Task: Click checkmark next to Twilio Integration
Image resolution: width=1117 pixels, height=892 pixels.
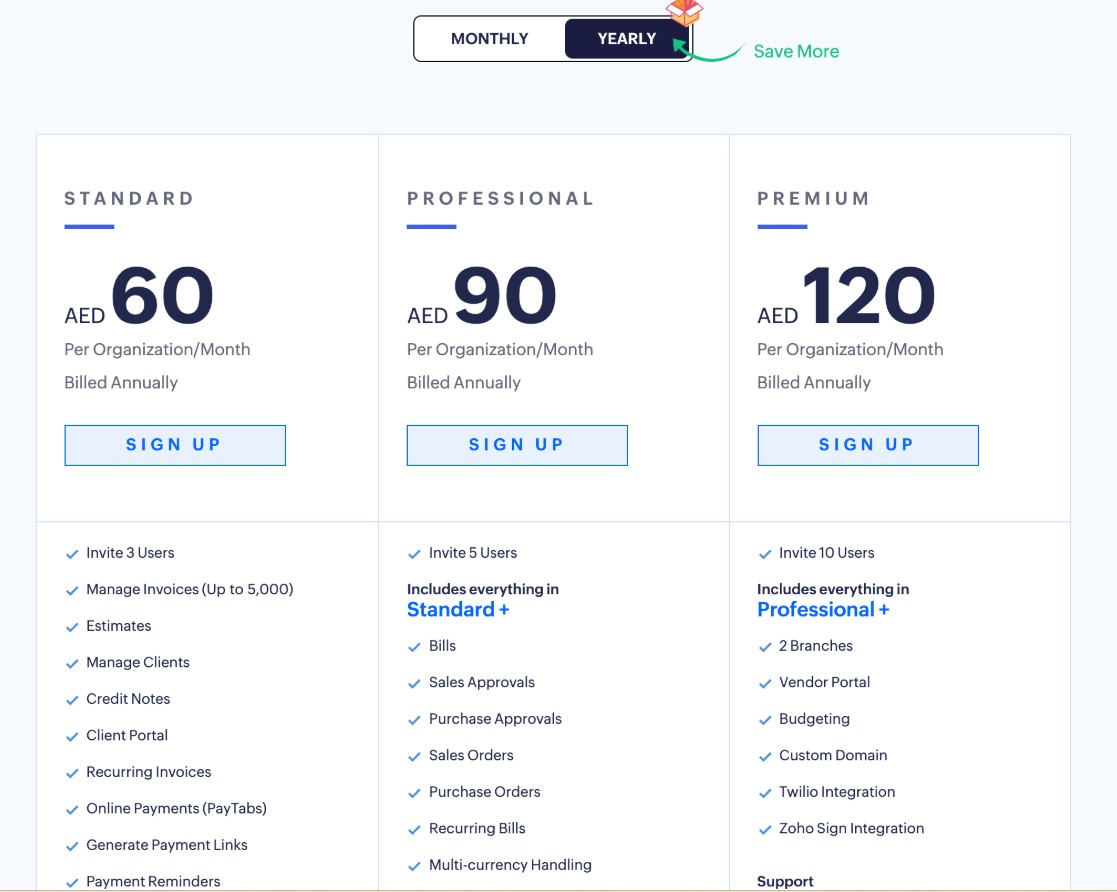Action: (x=765, y=793)
